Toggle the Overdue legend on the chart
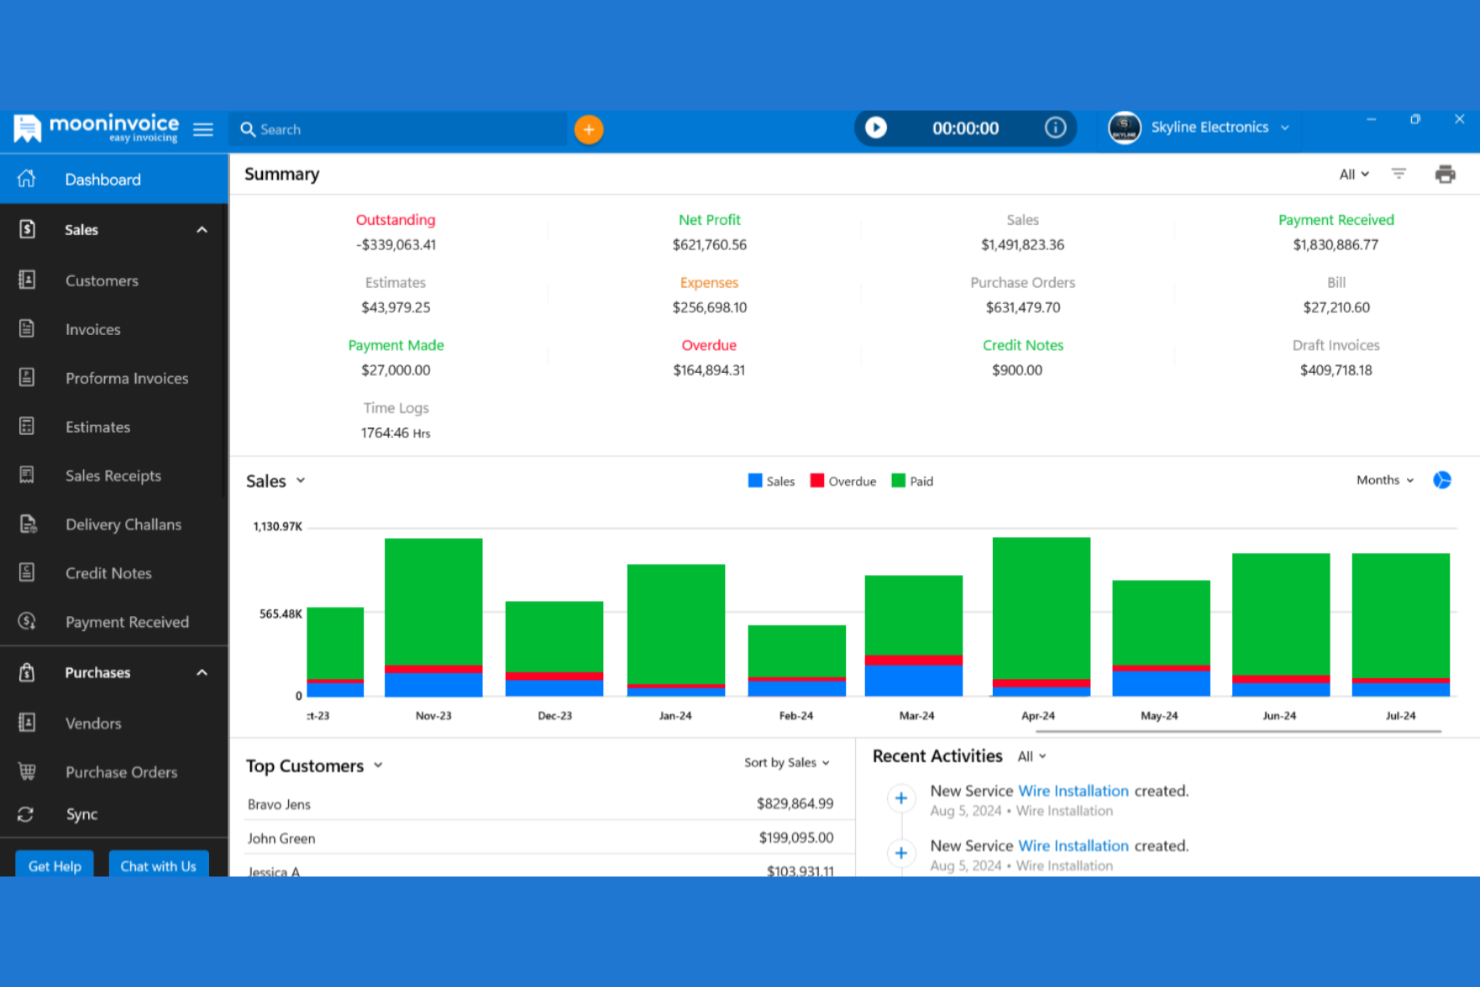Screen dimensions: 1480x987 841,480
